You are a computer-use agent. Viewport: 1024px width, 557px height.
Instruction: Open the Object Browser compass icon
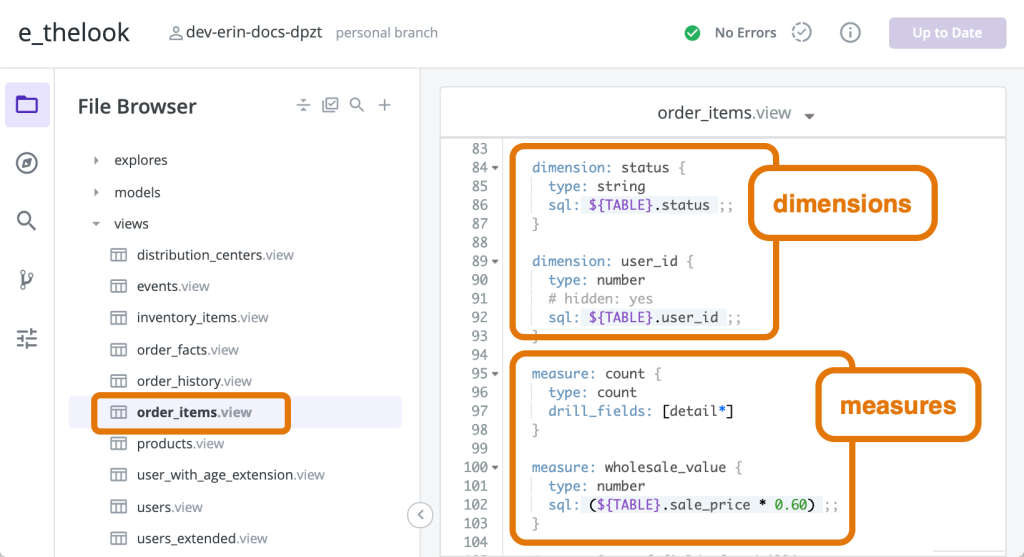point(27,163)
